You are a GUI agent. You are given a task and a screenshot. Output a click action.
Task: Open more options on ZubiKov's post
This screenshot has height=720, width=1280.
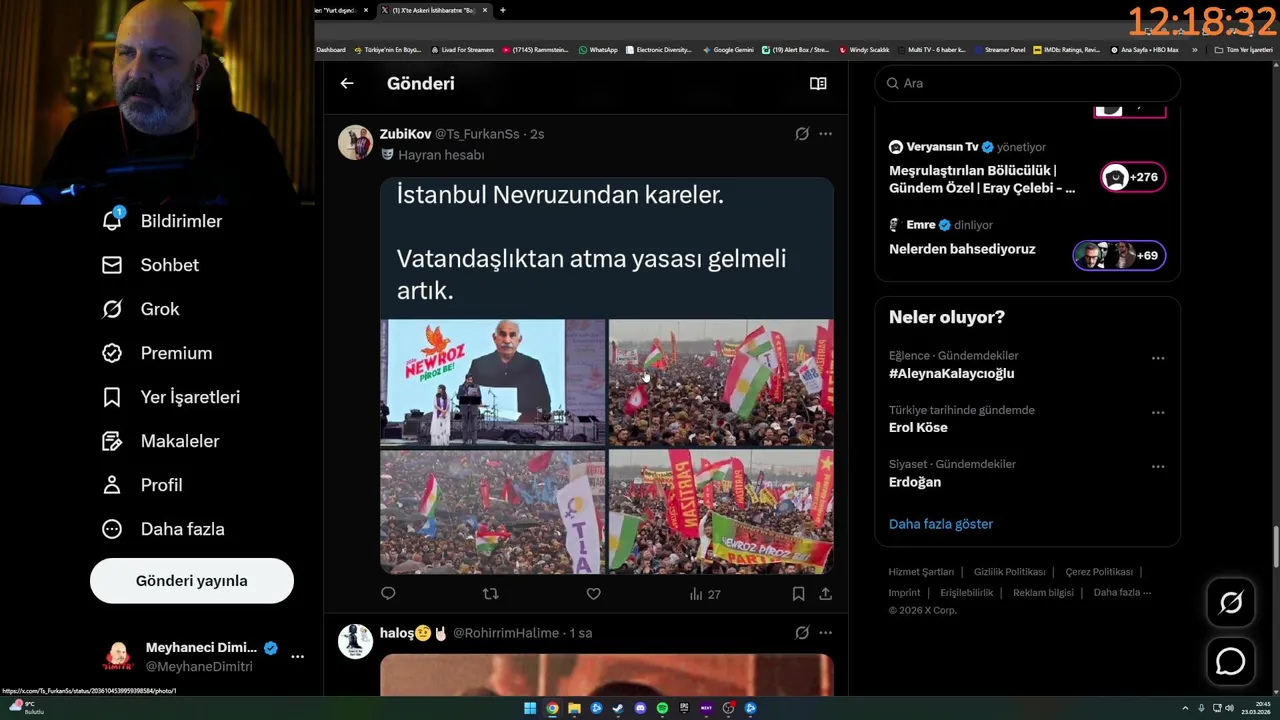click(x=825, y=134)
